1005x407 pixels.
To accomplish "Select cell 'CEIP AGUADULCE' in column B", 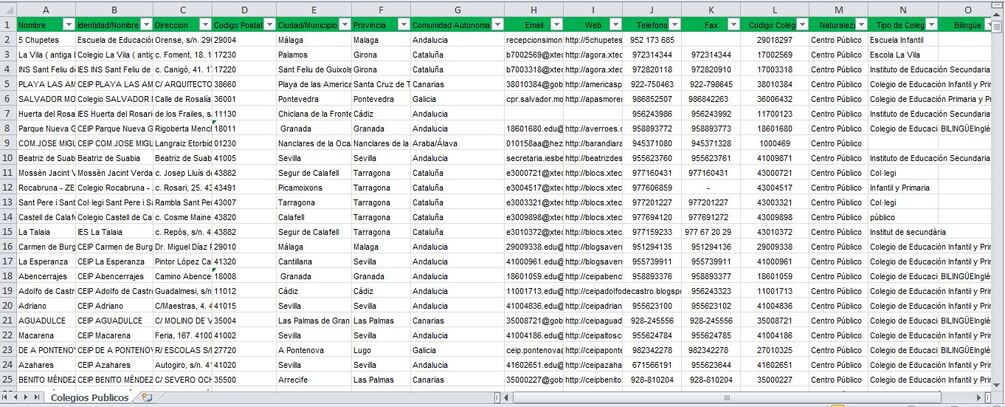I will [x=114, y=320].
